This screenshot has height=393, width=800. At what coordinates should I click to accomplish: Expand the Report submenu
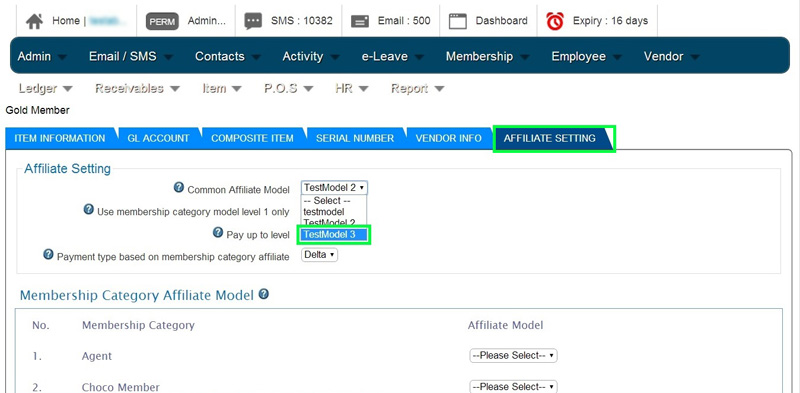(x=417, y=89)
